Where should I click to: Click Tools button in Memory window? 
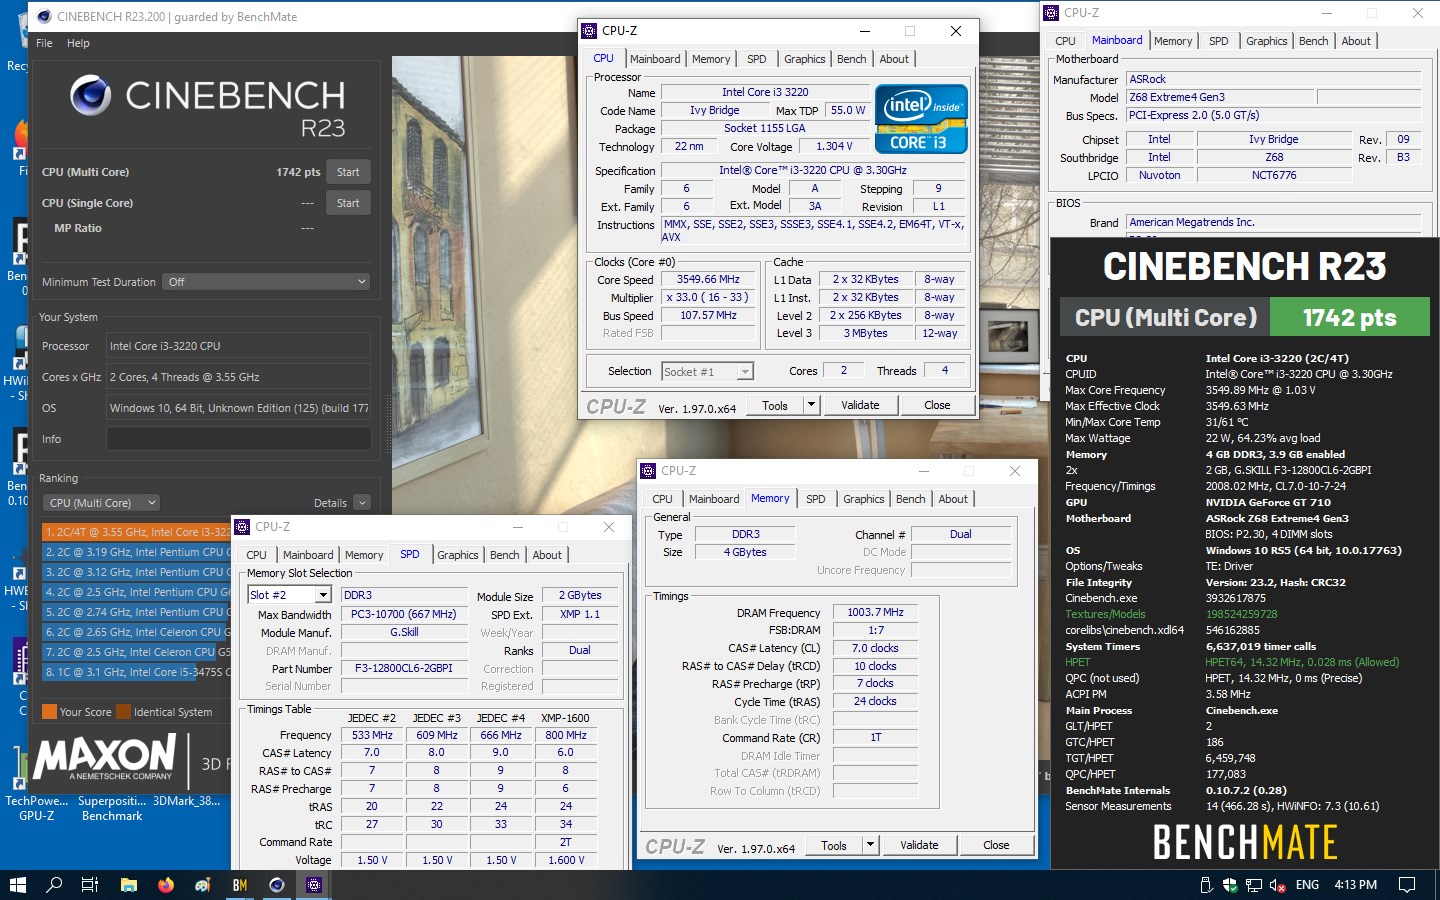(x=834, y=845)
